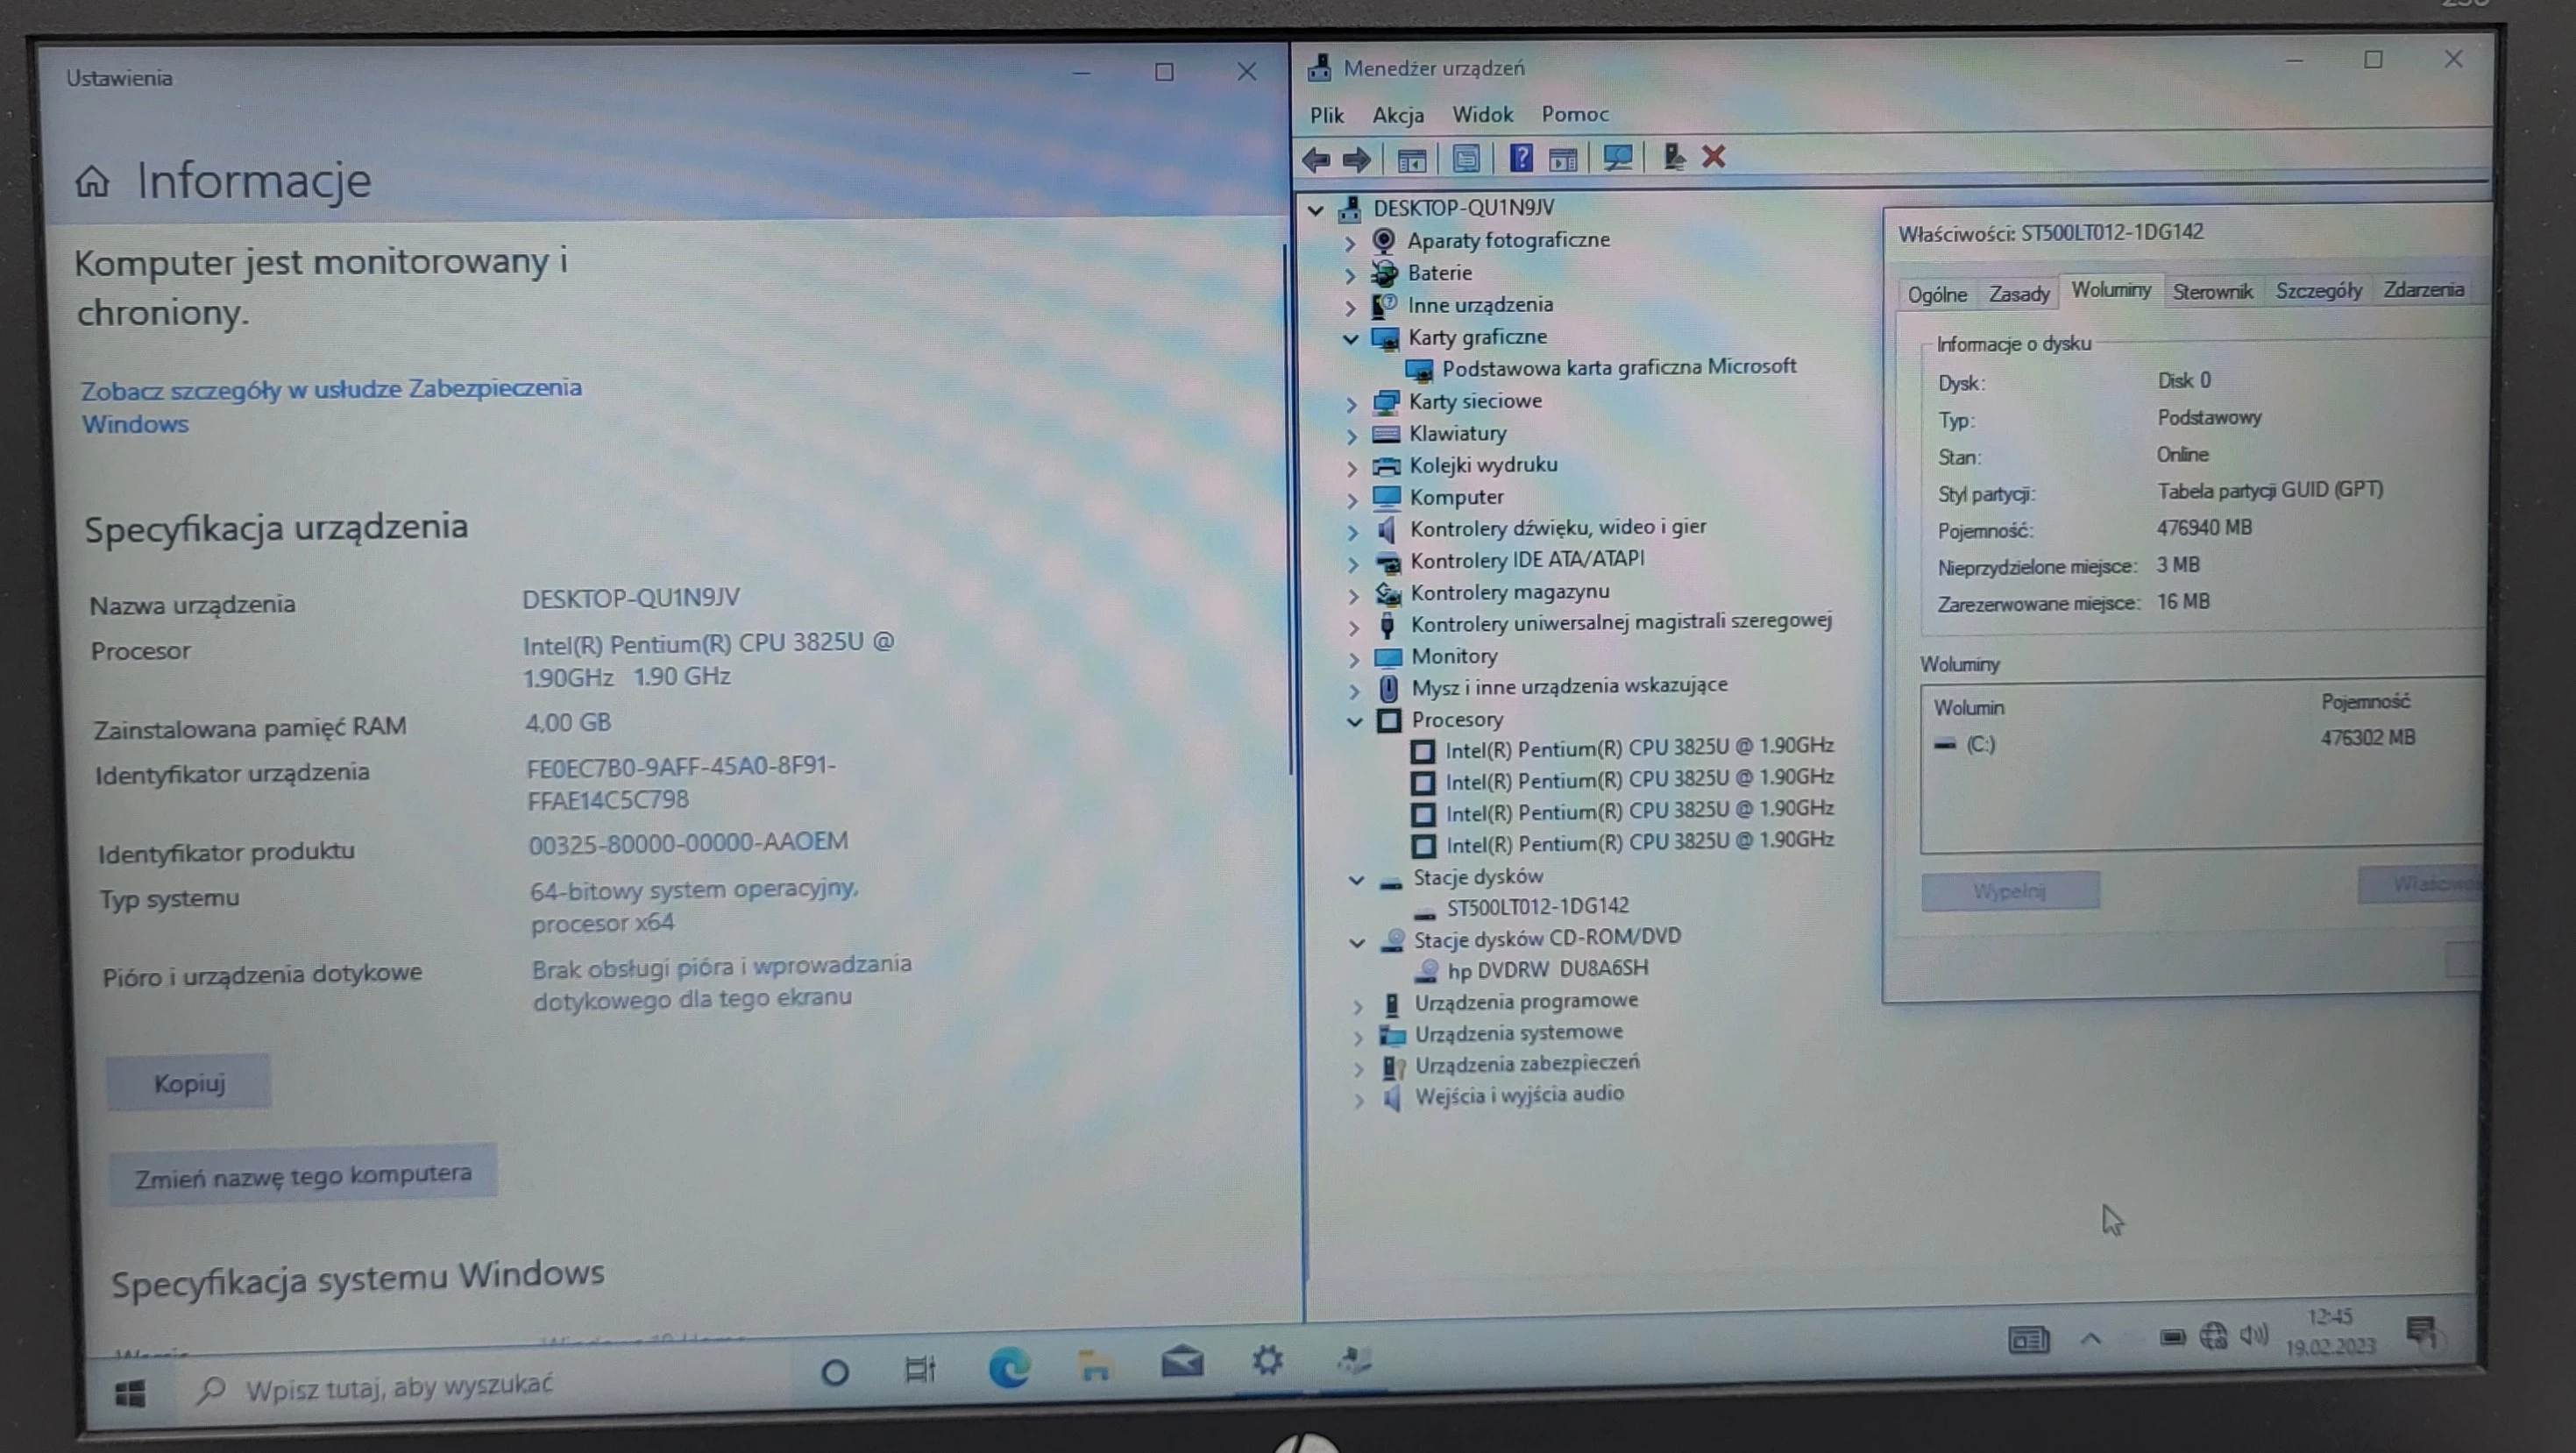Click the battery tray icon

pyautogui.click(x=2171, y=1337)
